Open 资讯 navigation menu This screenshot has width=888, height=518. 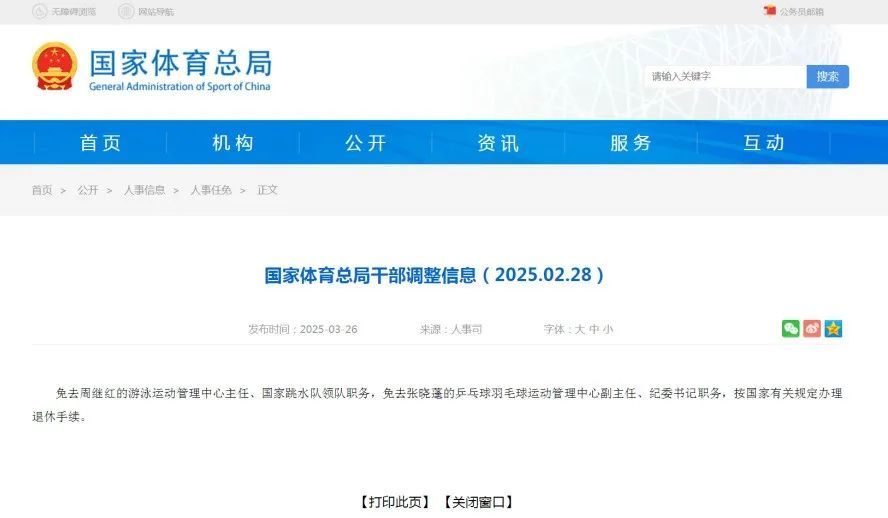[498, 143]
